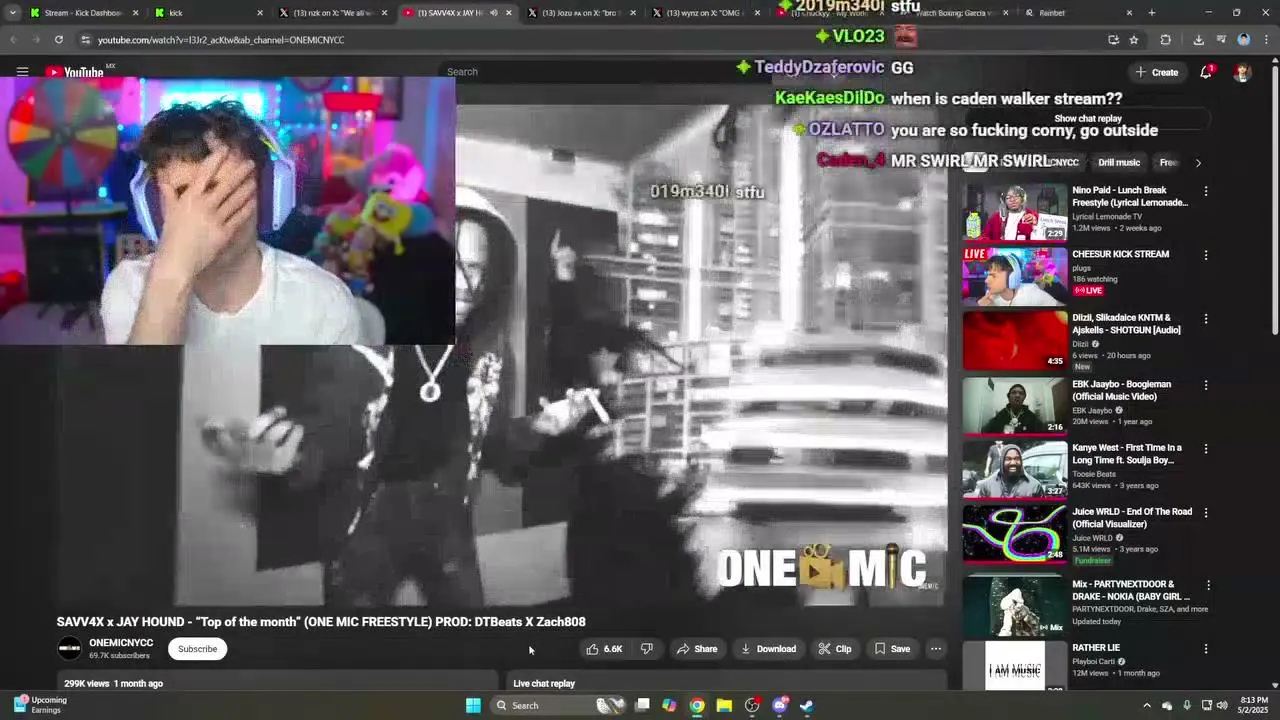1280x720 pixels.
Task: Show more filter chips with right arrow
Action: coord(1198,163)
